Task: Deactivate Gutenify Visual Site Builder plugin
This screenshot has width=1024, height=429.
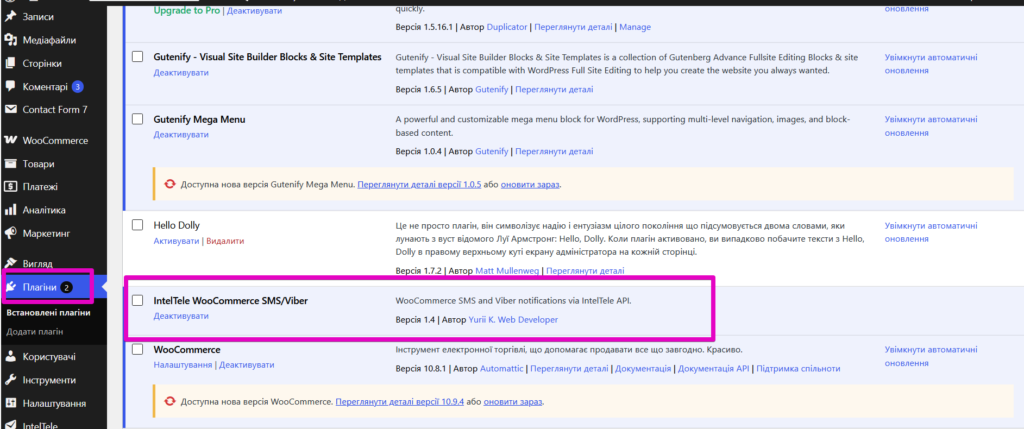Action: [181, 72]
